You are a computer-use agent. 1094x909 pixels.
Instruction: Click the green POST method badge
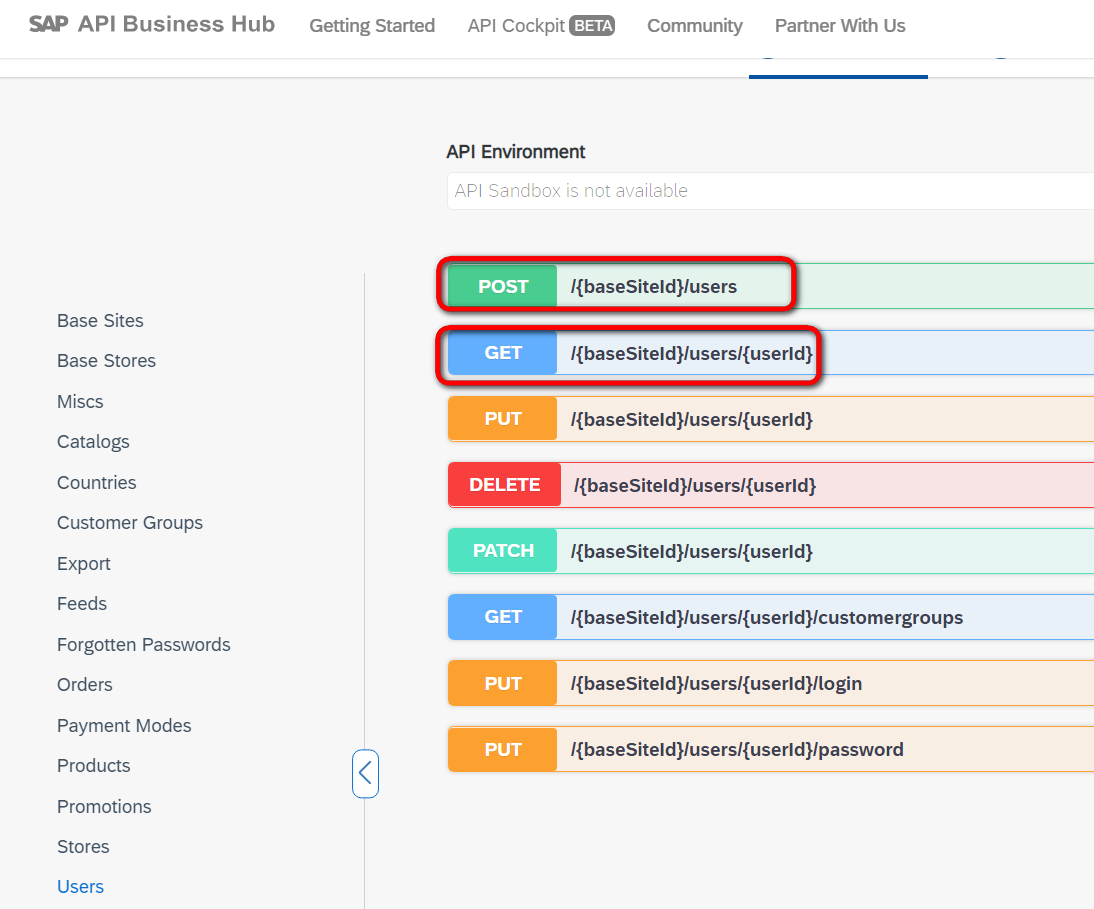pos(502,286)
